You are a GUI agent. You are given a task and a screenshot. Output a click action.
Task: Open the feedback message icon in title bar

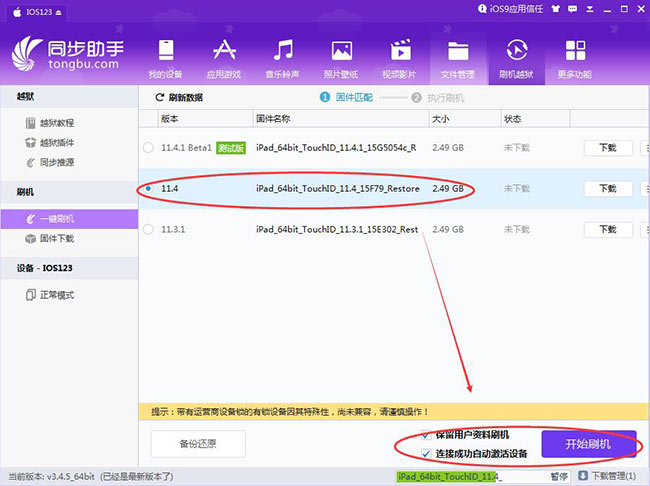point(572,9)
